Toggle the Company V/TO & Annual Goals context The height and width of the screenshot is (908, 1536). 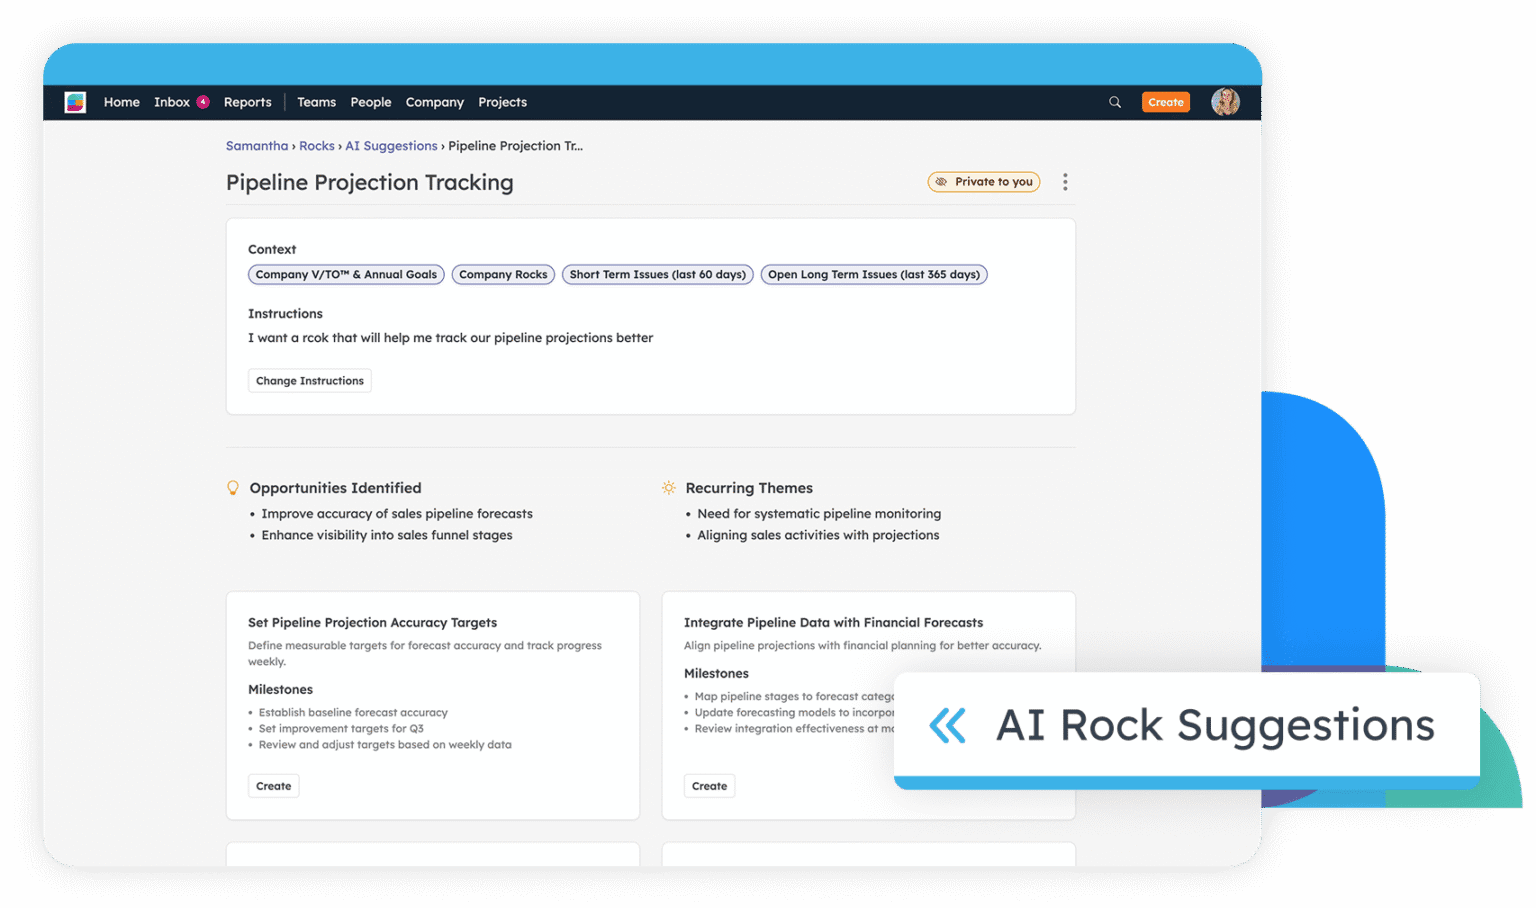(345, 274)
